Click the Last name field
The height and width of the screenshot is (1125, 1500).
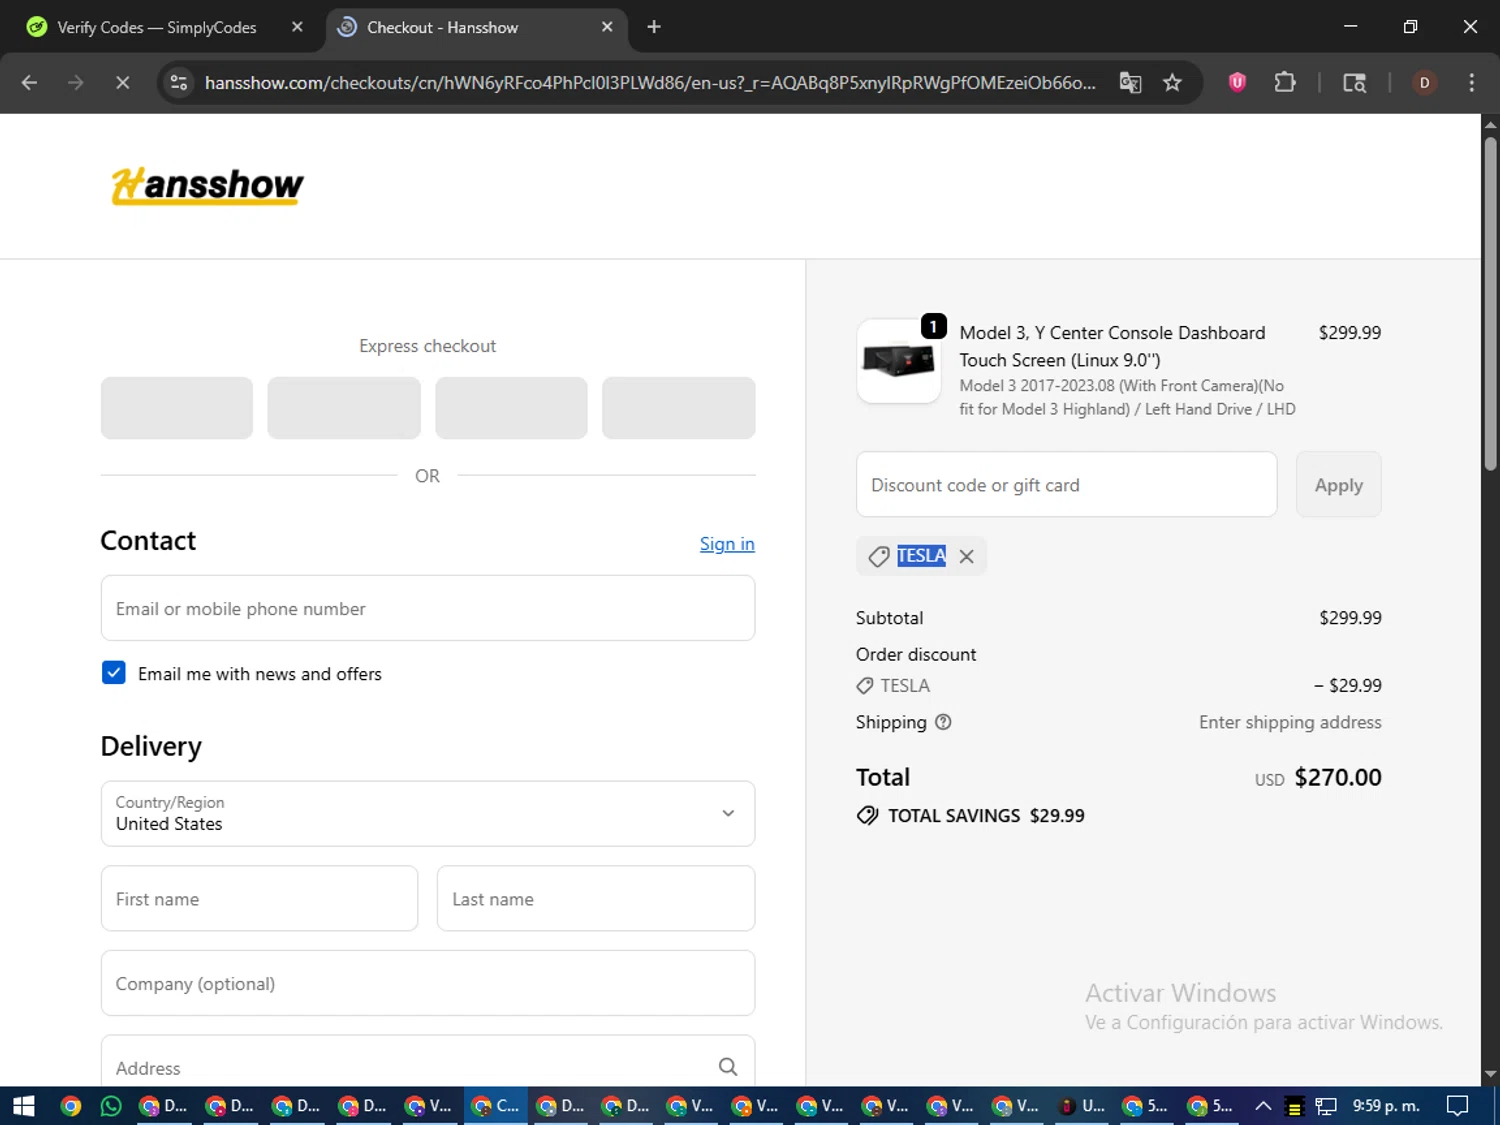pos(596,899)
